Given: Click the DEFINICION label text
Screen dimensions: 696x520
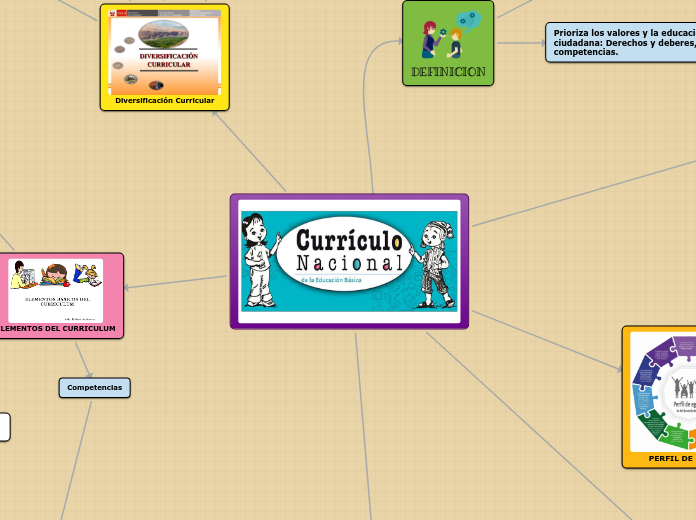Looking at the screenshot, I should pyautogui.click(x=448, y=72).
